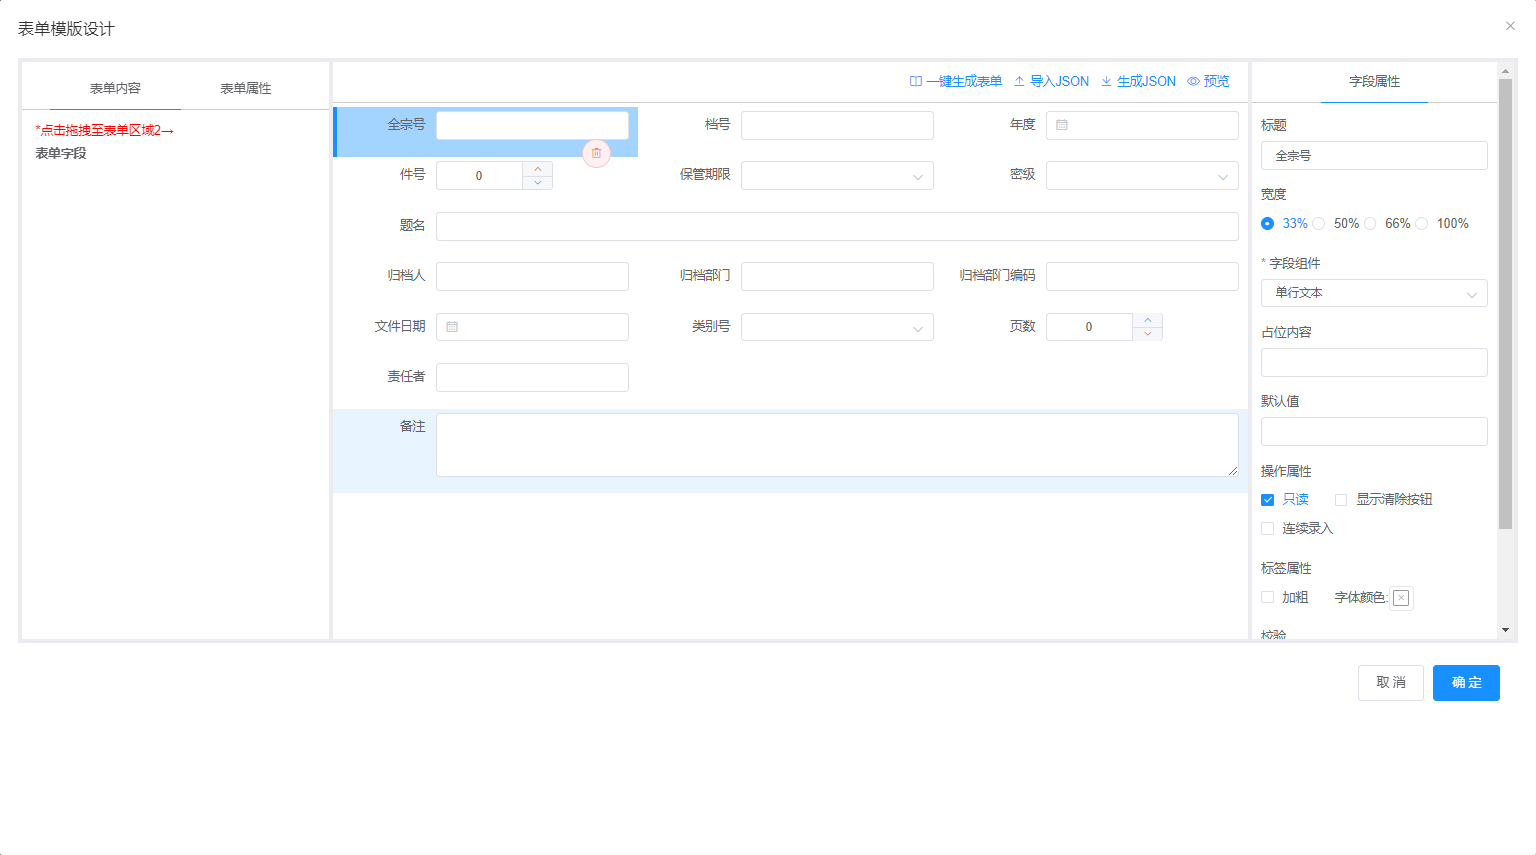The width and height of the screenshot is (1536, 855).
Task: Open the 类别号 dropdown
Action: pyautogui.click(x=837, y=327)
